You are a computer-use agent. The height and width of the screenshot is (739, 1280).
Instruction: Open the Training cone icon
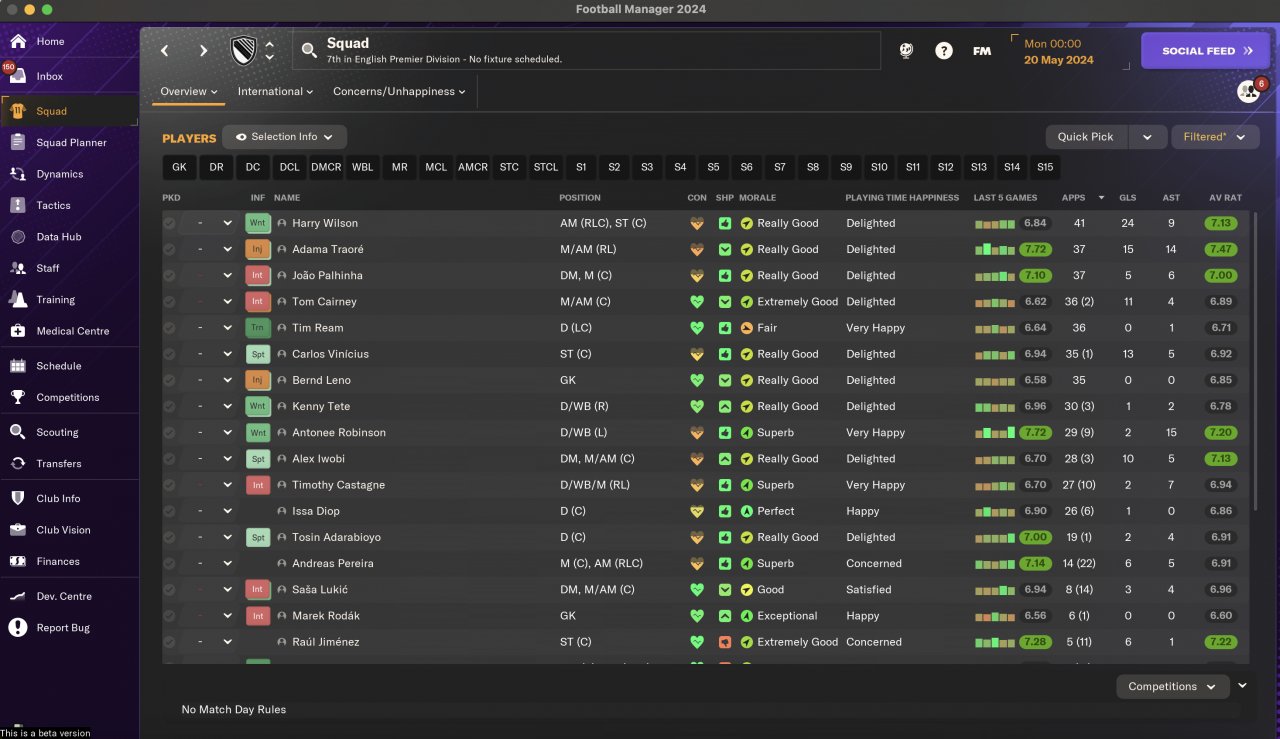tap(18, 300)
